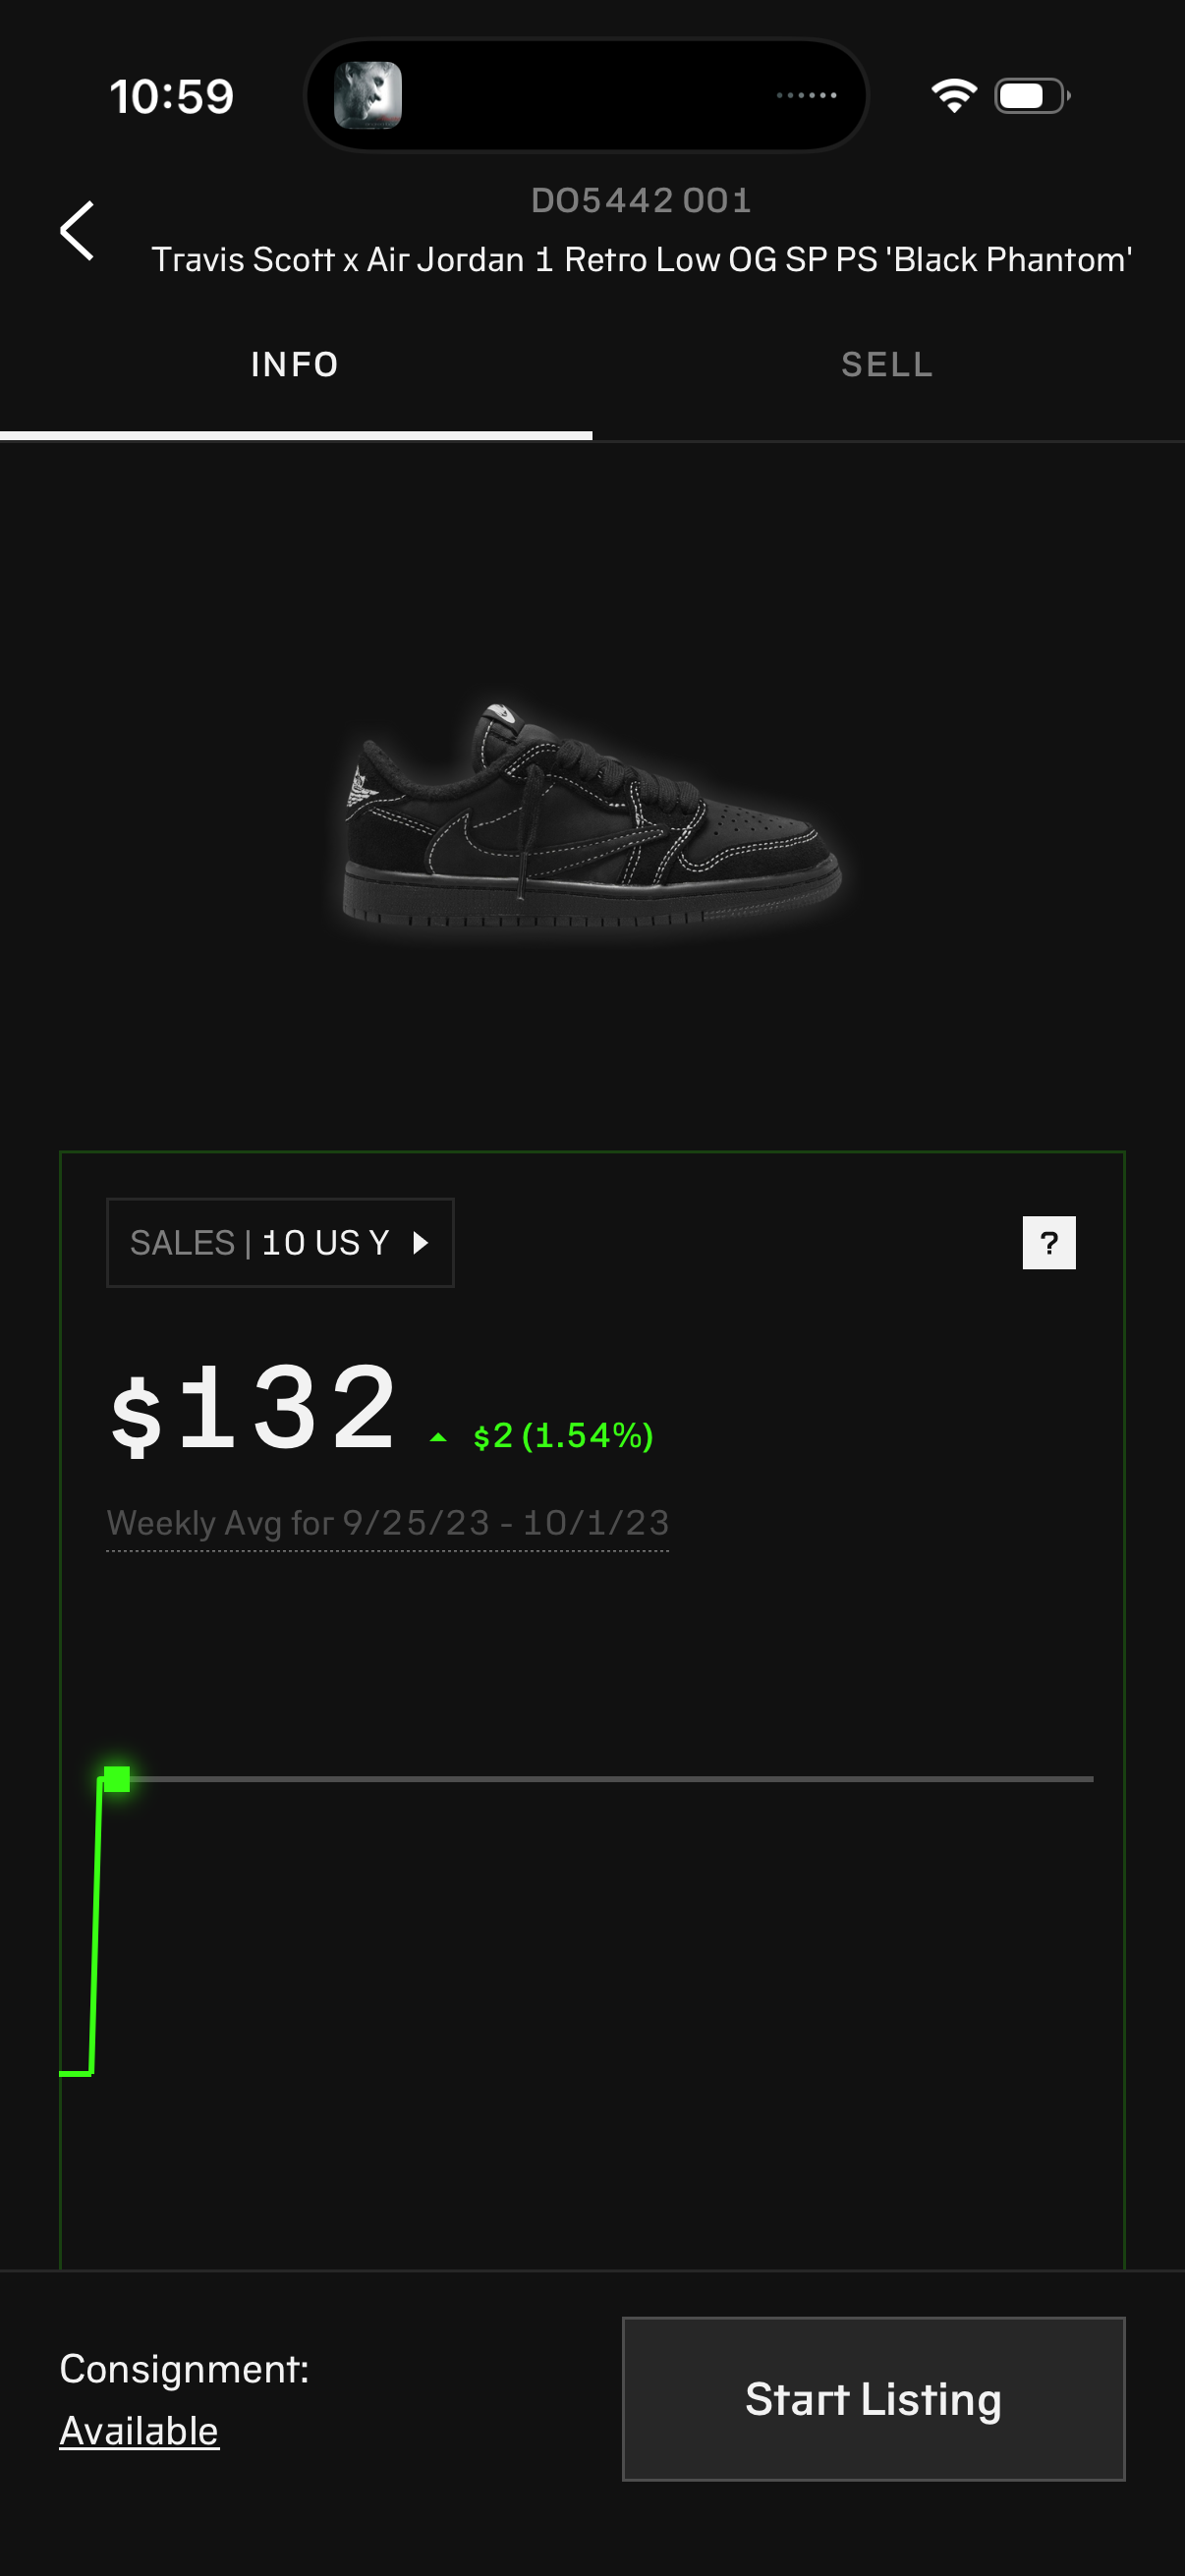Tap the Weekly Avg date range text

pos(388,1523)
